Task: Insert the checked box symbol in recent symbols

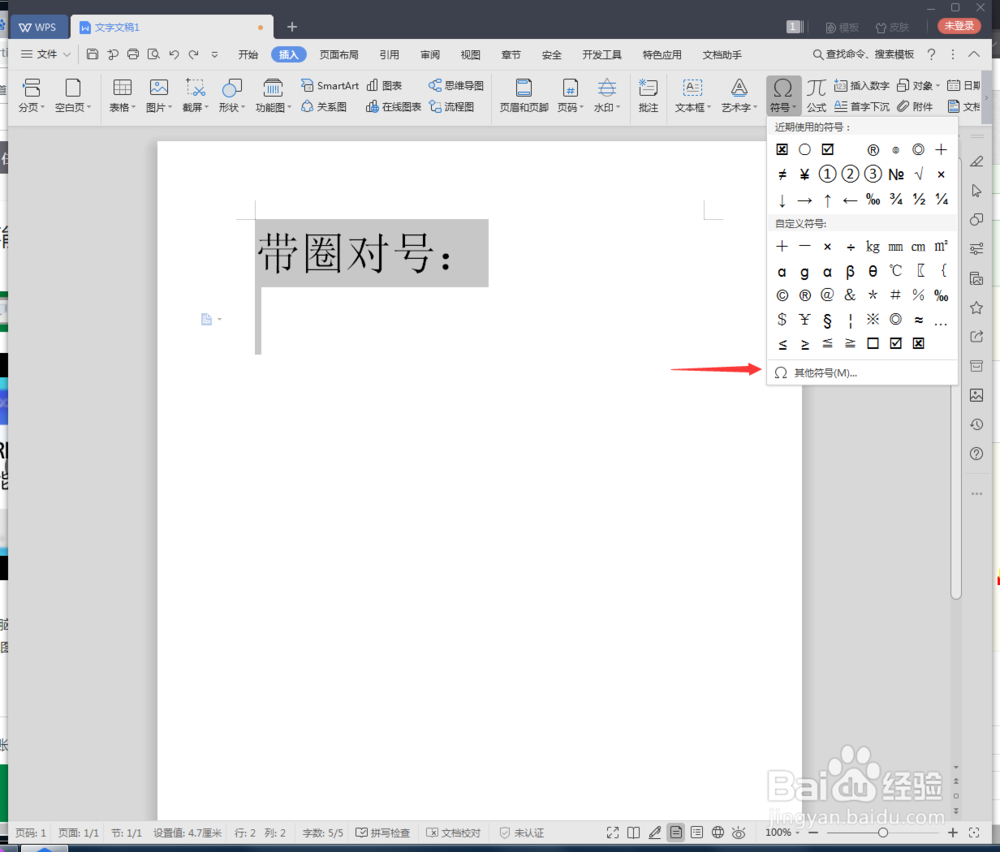Action: (828, 149)
